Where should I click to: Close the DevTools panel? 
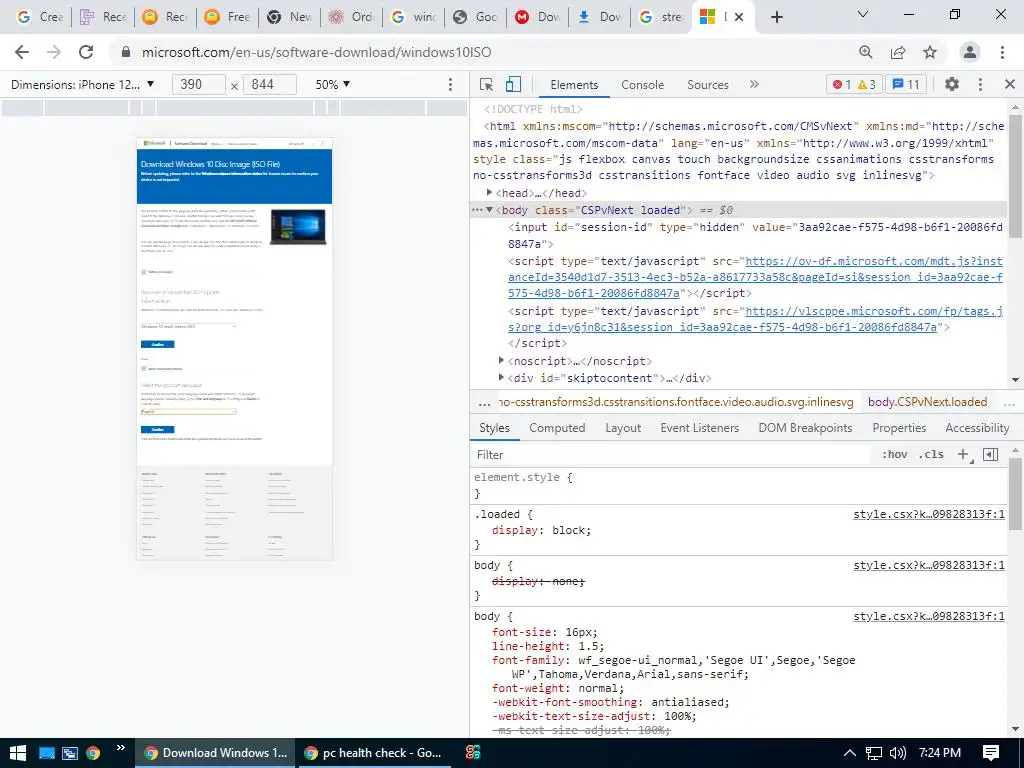(x=1010, y=84)
